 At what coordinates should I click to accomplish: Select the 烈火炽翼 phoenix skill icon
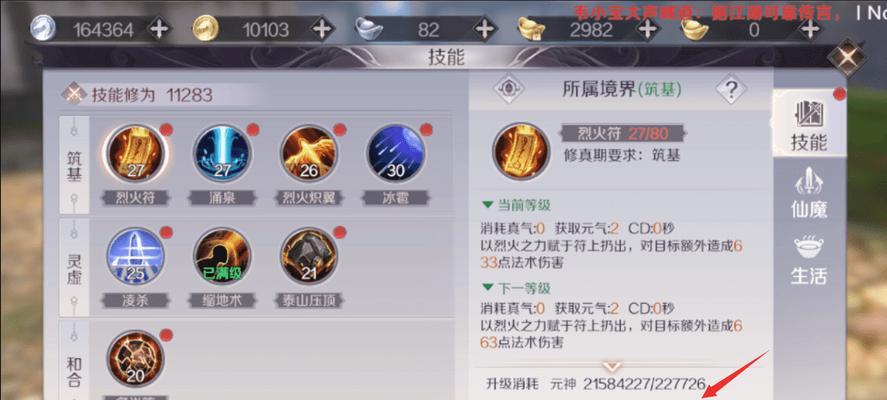[309, 153]
